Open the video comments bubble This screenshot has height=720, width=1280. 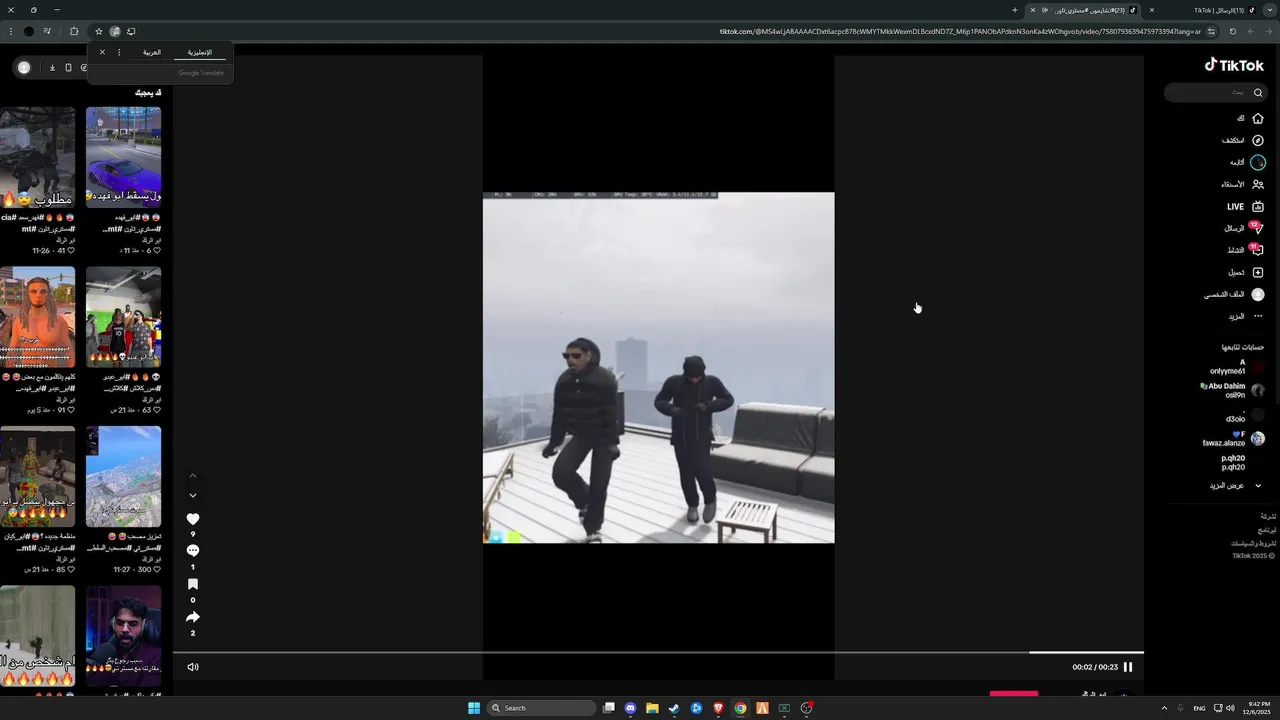193,551
